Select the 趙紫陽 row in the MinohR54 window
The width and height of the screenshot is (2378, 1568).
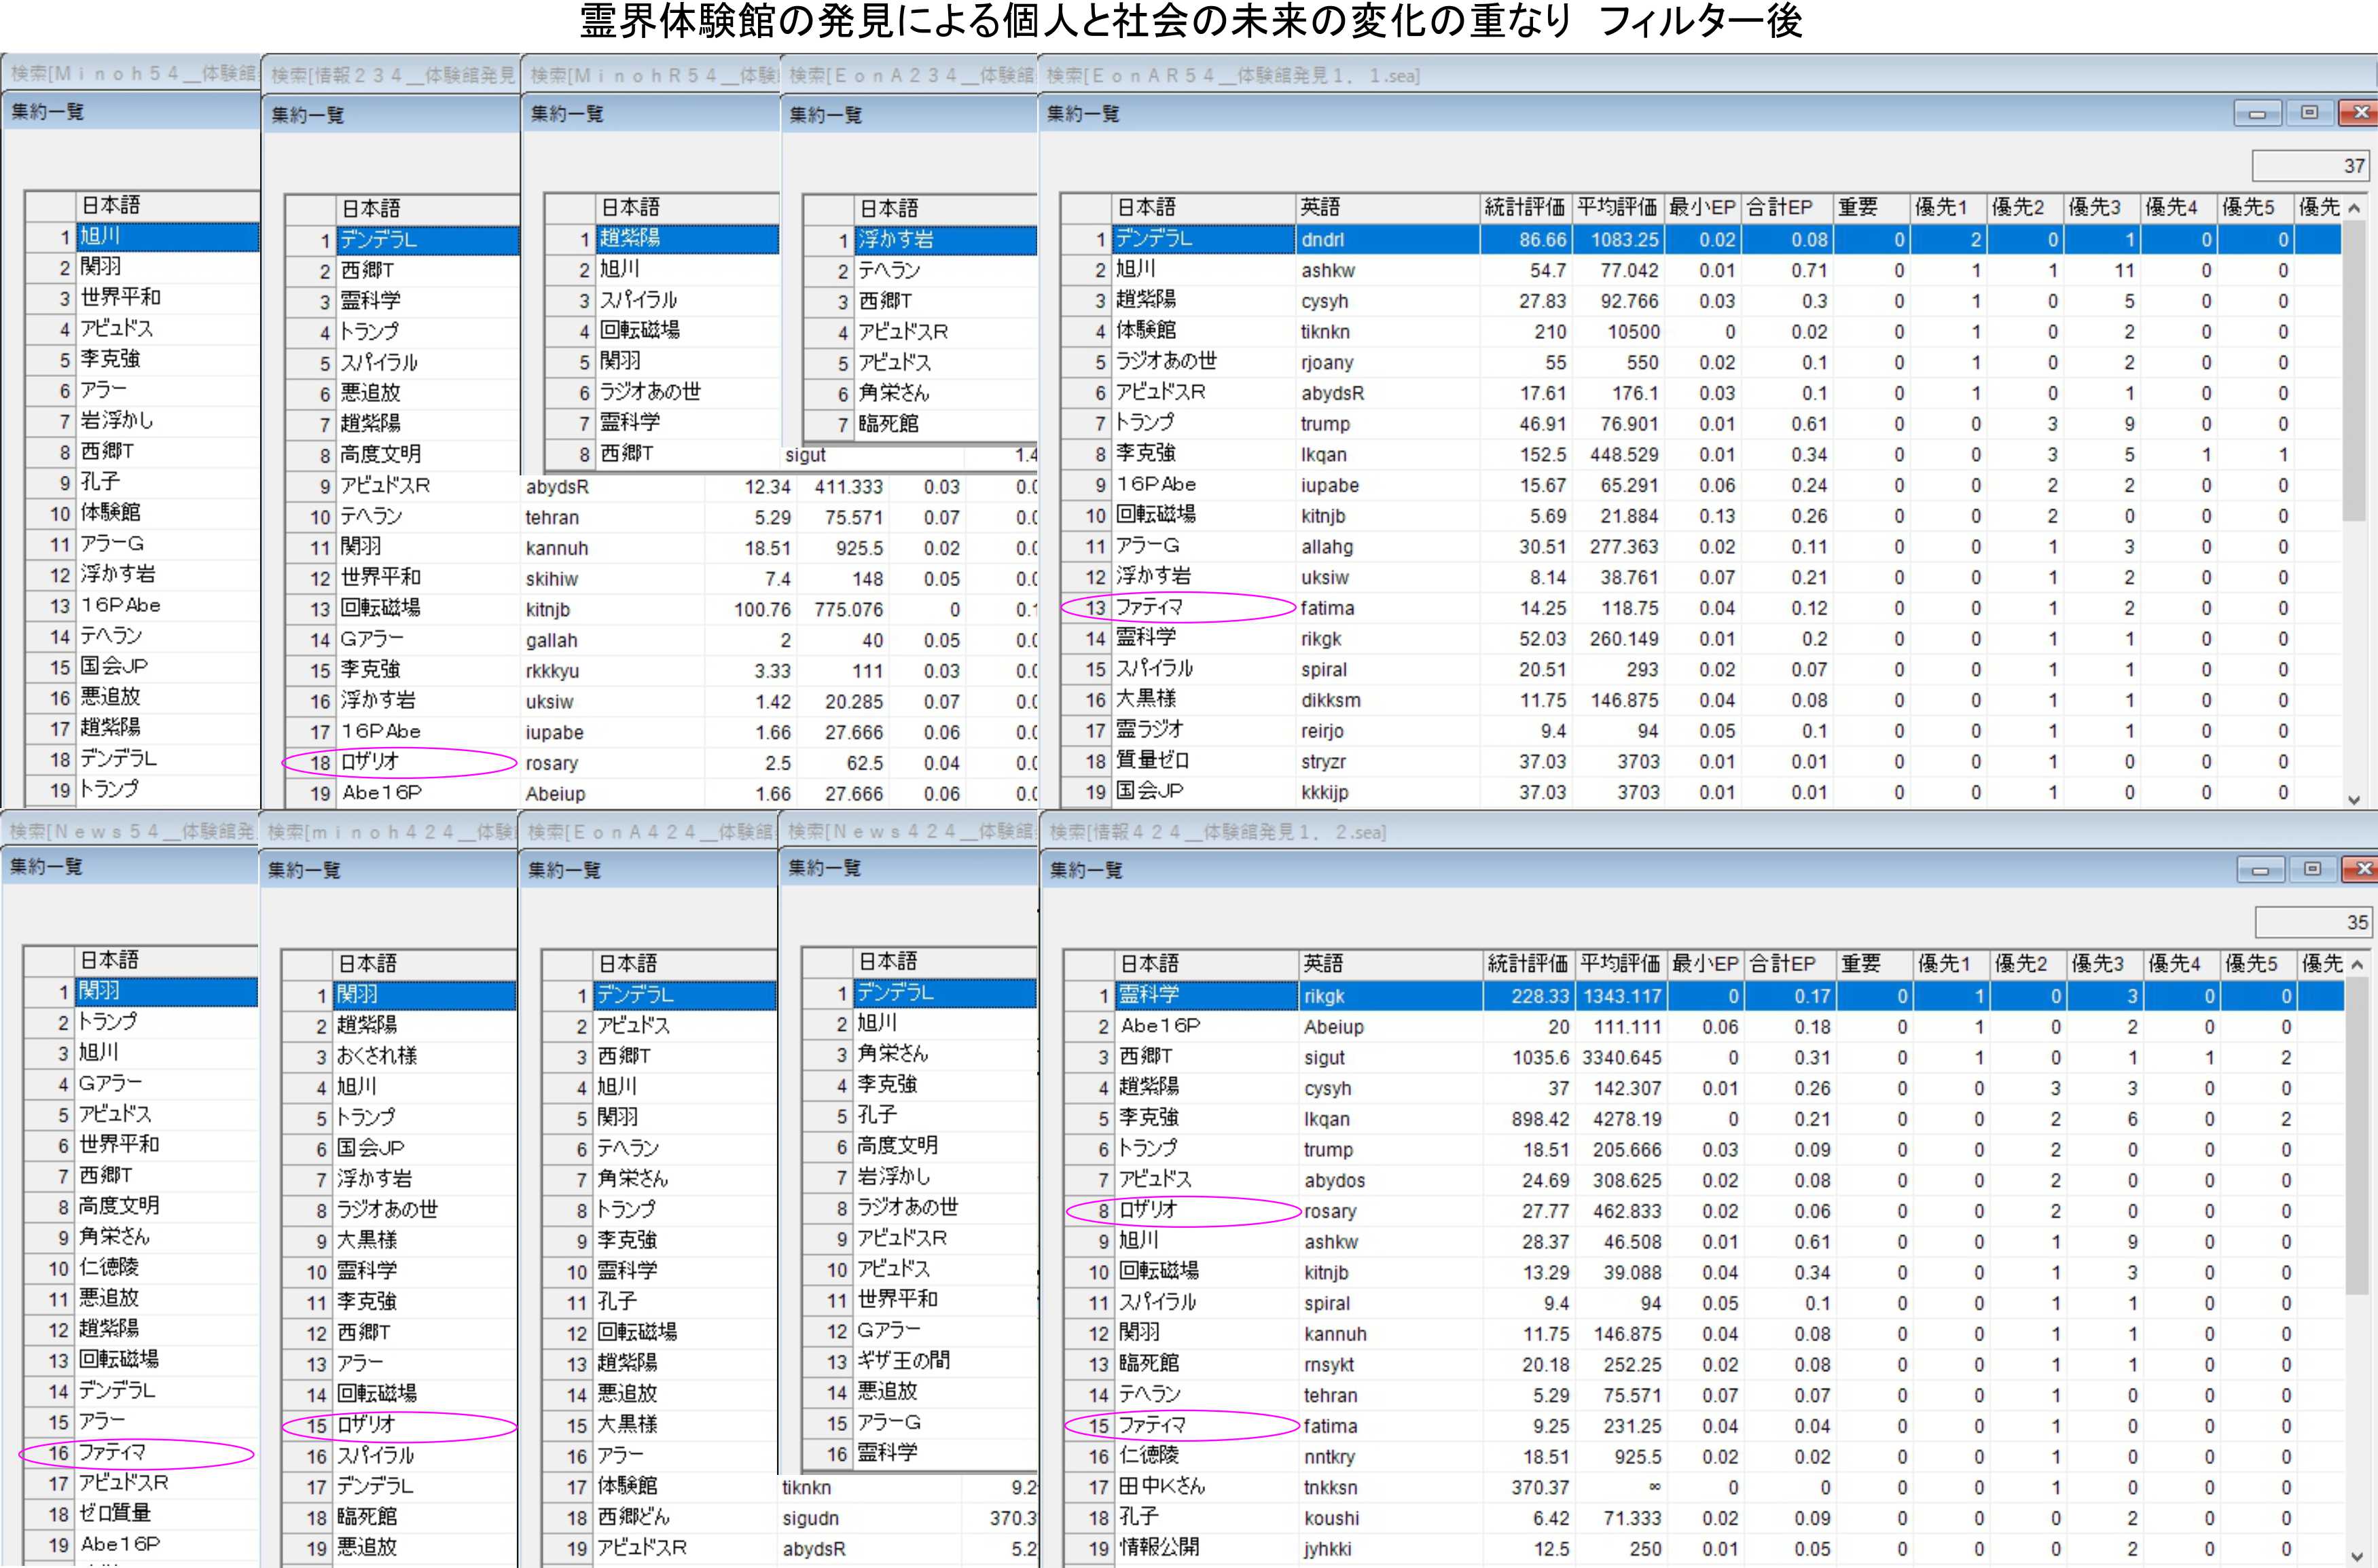[x=661, y=239]
